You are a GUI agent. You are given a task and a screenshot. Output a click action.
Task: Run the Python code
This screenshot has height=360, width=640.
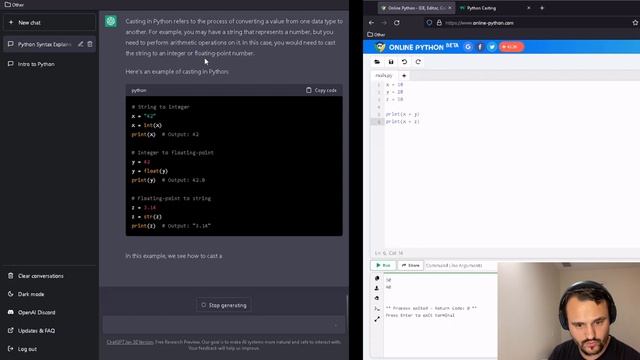pos(383,265)
